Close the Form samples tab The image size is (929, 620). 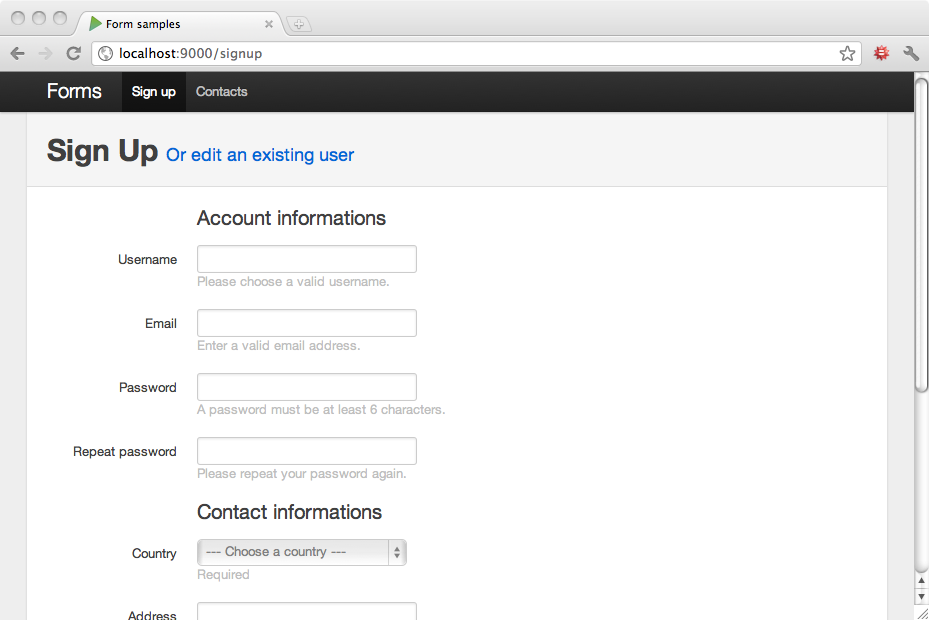tap(268, 24)
